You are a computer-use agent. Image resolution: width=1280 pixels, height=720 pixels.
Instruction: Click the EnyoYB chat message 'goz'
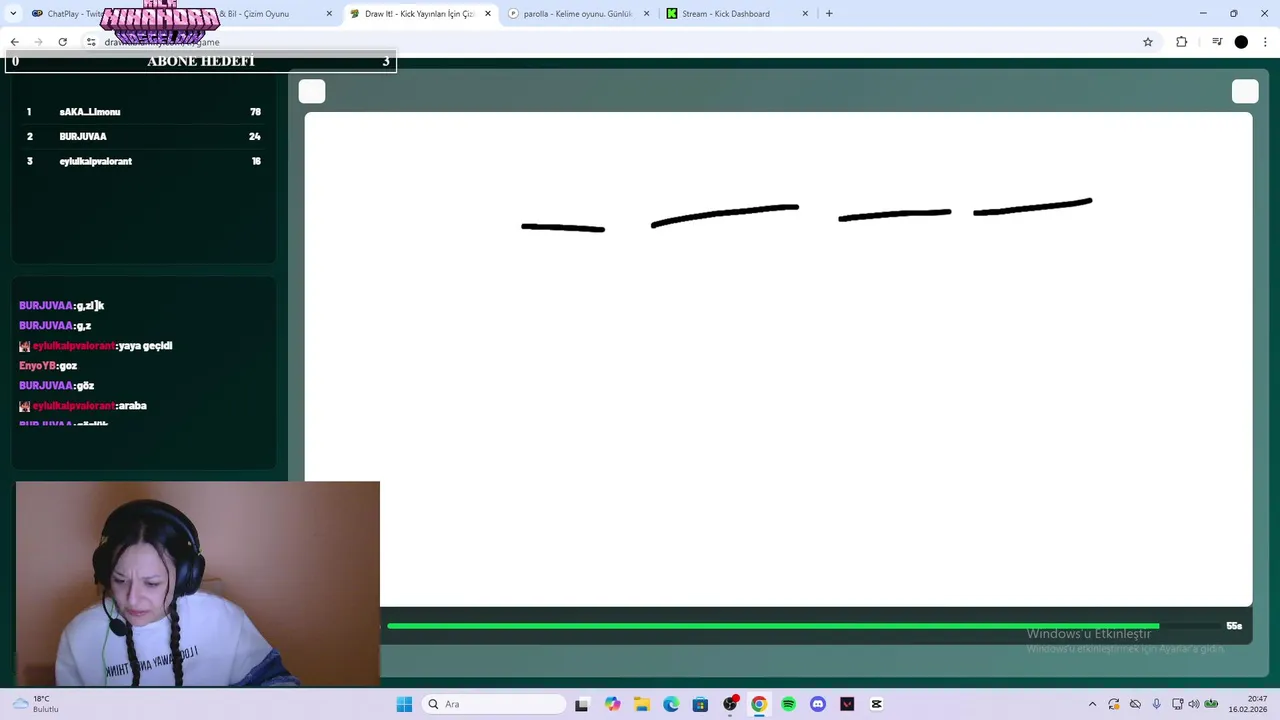(48, 366)
